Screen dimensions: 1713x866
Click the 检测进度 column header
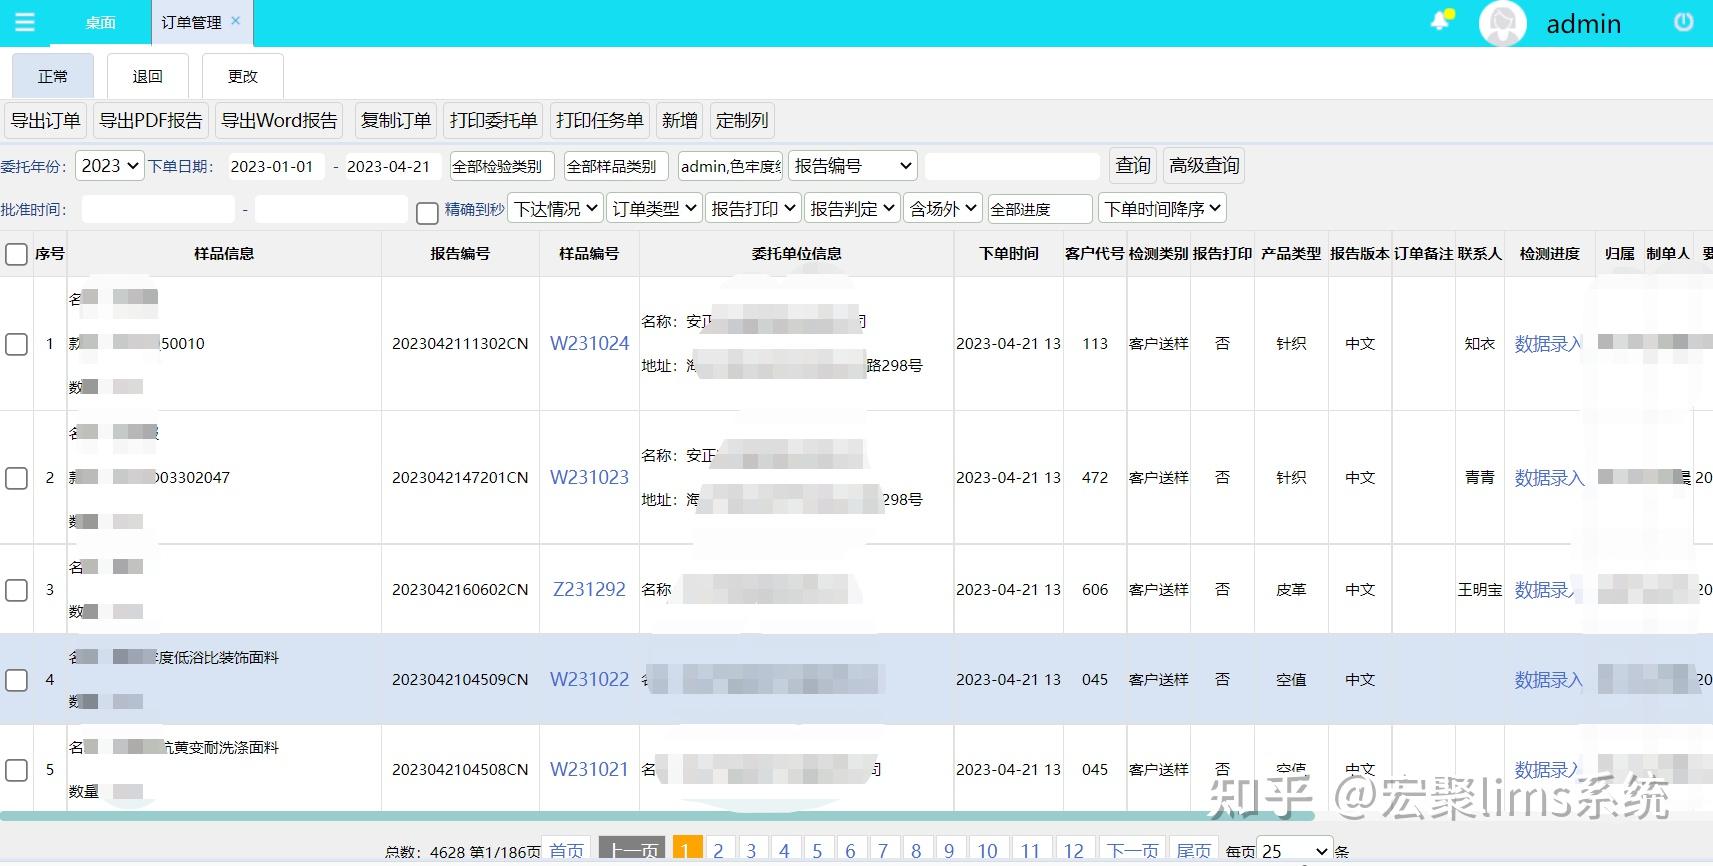coord(1550,254)
